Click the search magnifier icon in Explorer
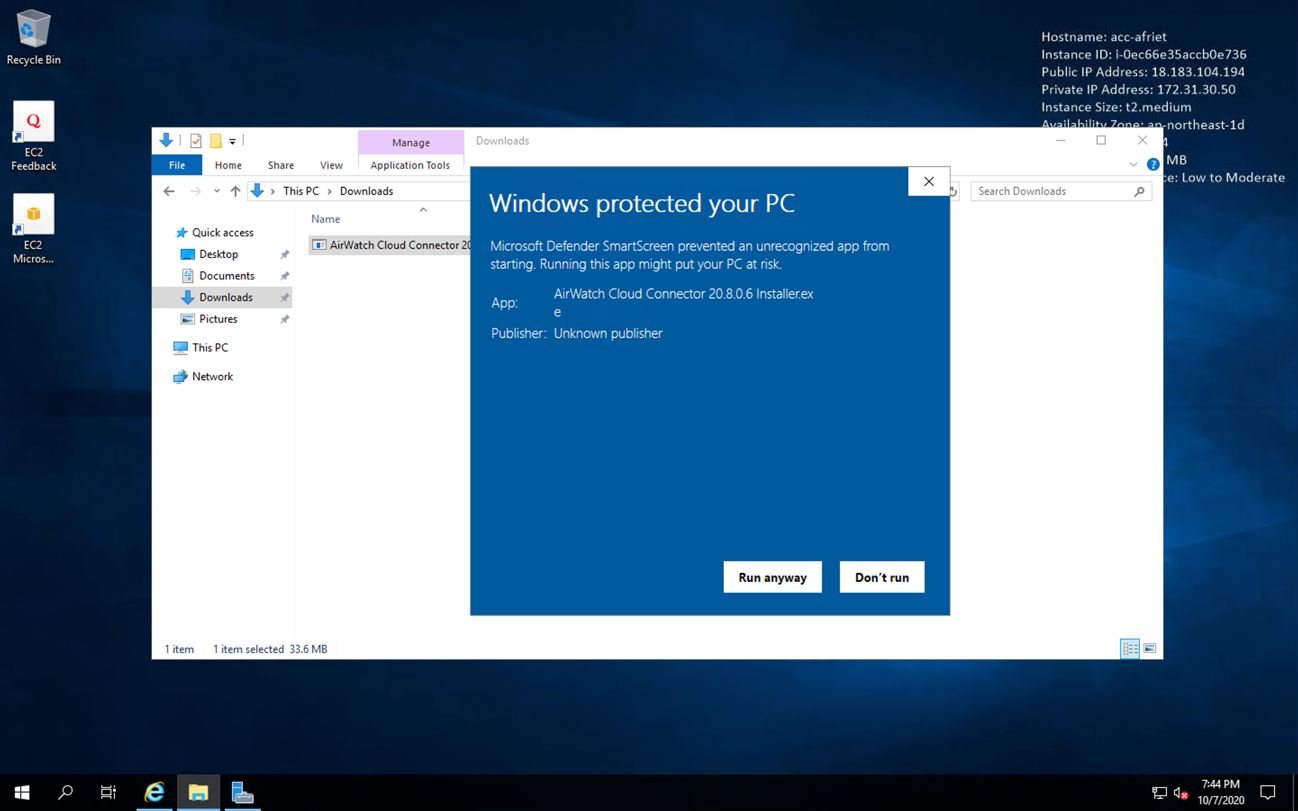Screen dimensions: 1298x811 coord(1139,191)
